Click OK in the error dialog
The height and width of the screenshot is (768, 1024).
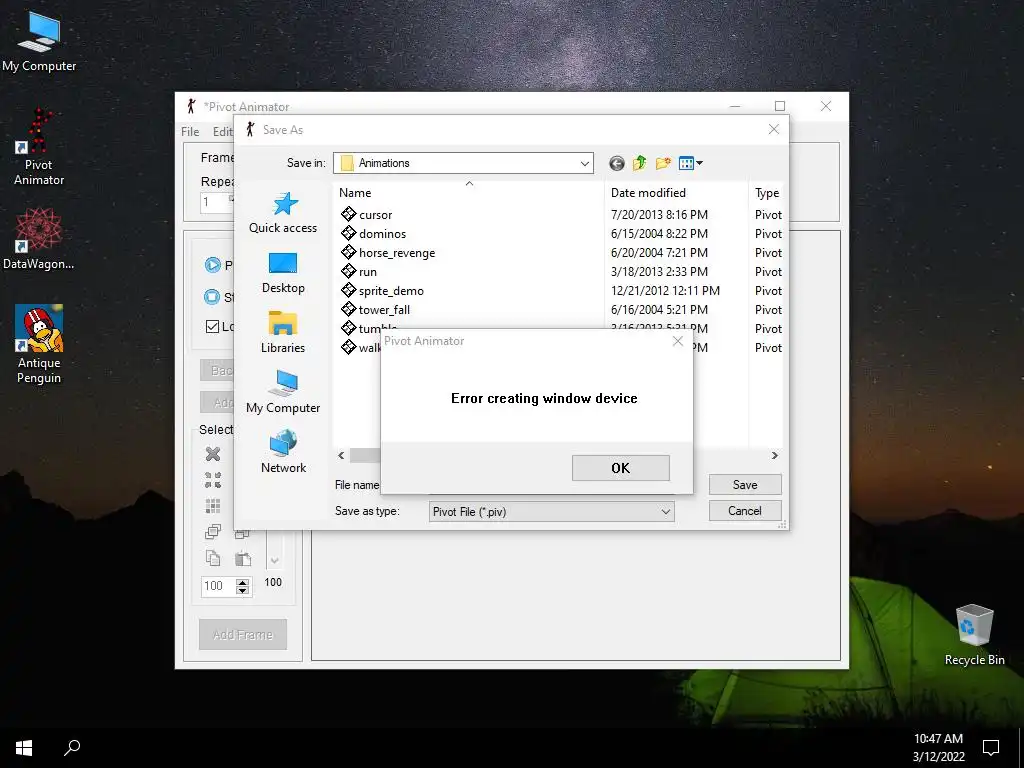(x=620, y=468)
